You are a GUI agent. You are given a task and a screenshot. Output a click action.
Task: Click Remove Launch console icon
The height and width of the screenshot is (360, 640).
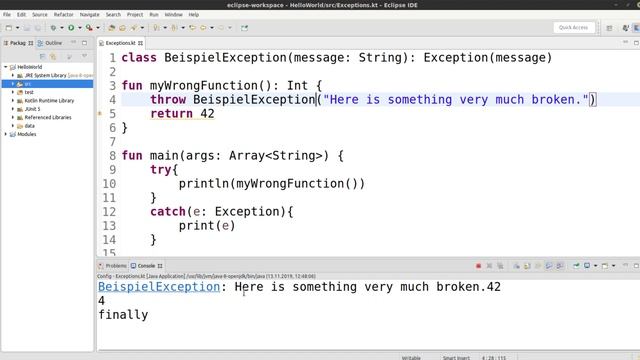click(x=489, y=266)
